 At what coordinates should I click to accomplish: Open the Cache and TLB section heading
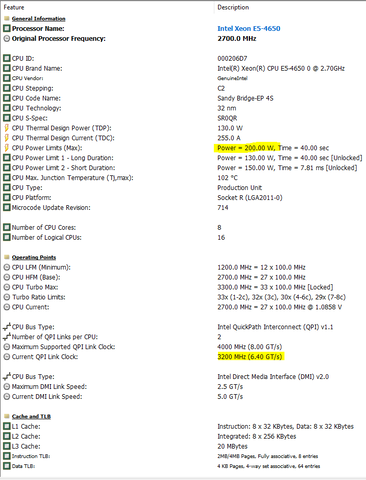click(x=31, y=416)
